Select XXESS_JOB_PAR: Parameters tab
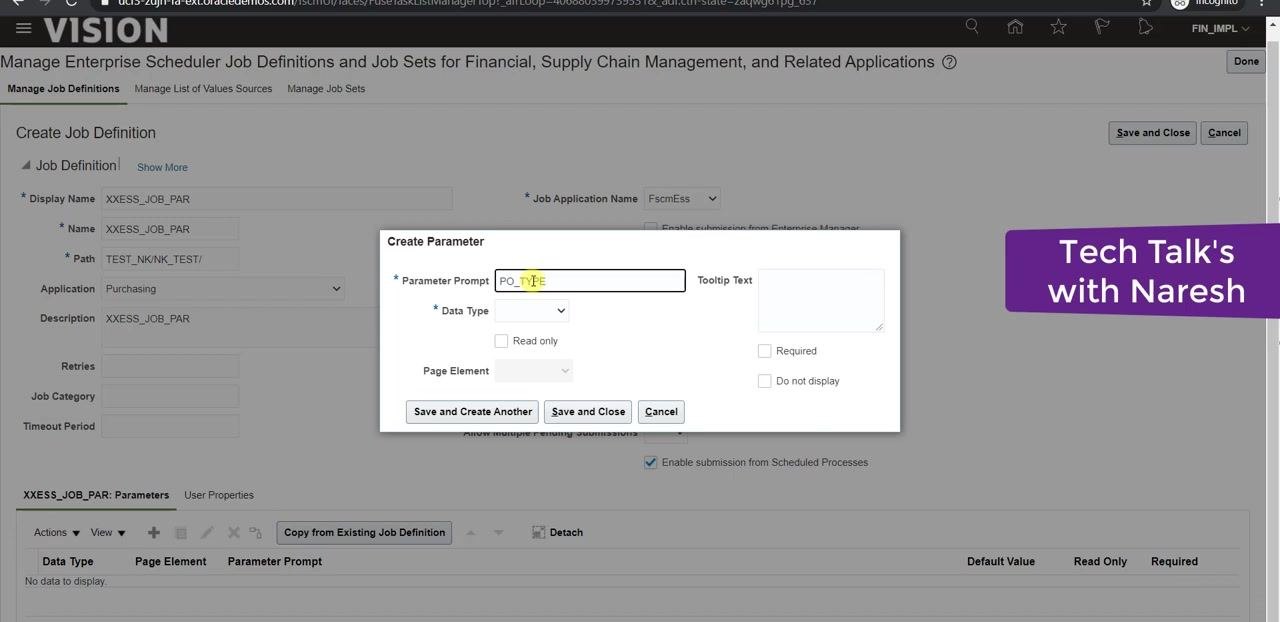This screenshot has width=1280, height=622. (x=96, y=495)
